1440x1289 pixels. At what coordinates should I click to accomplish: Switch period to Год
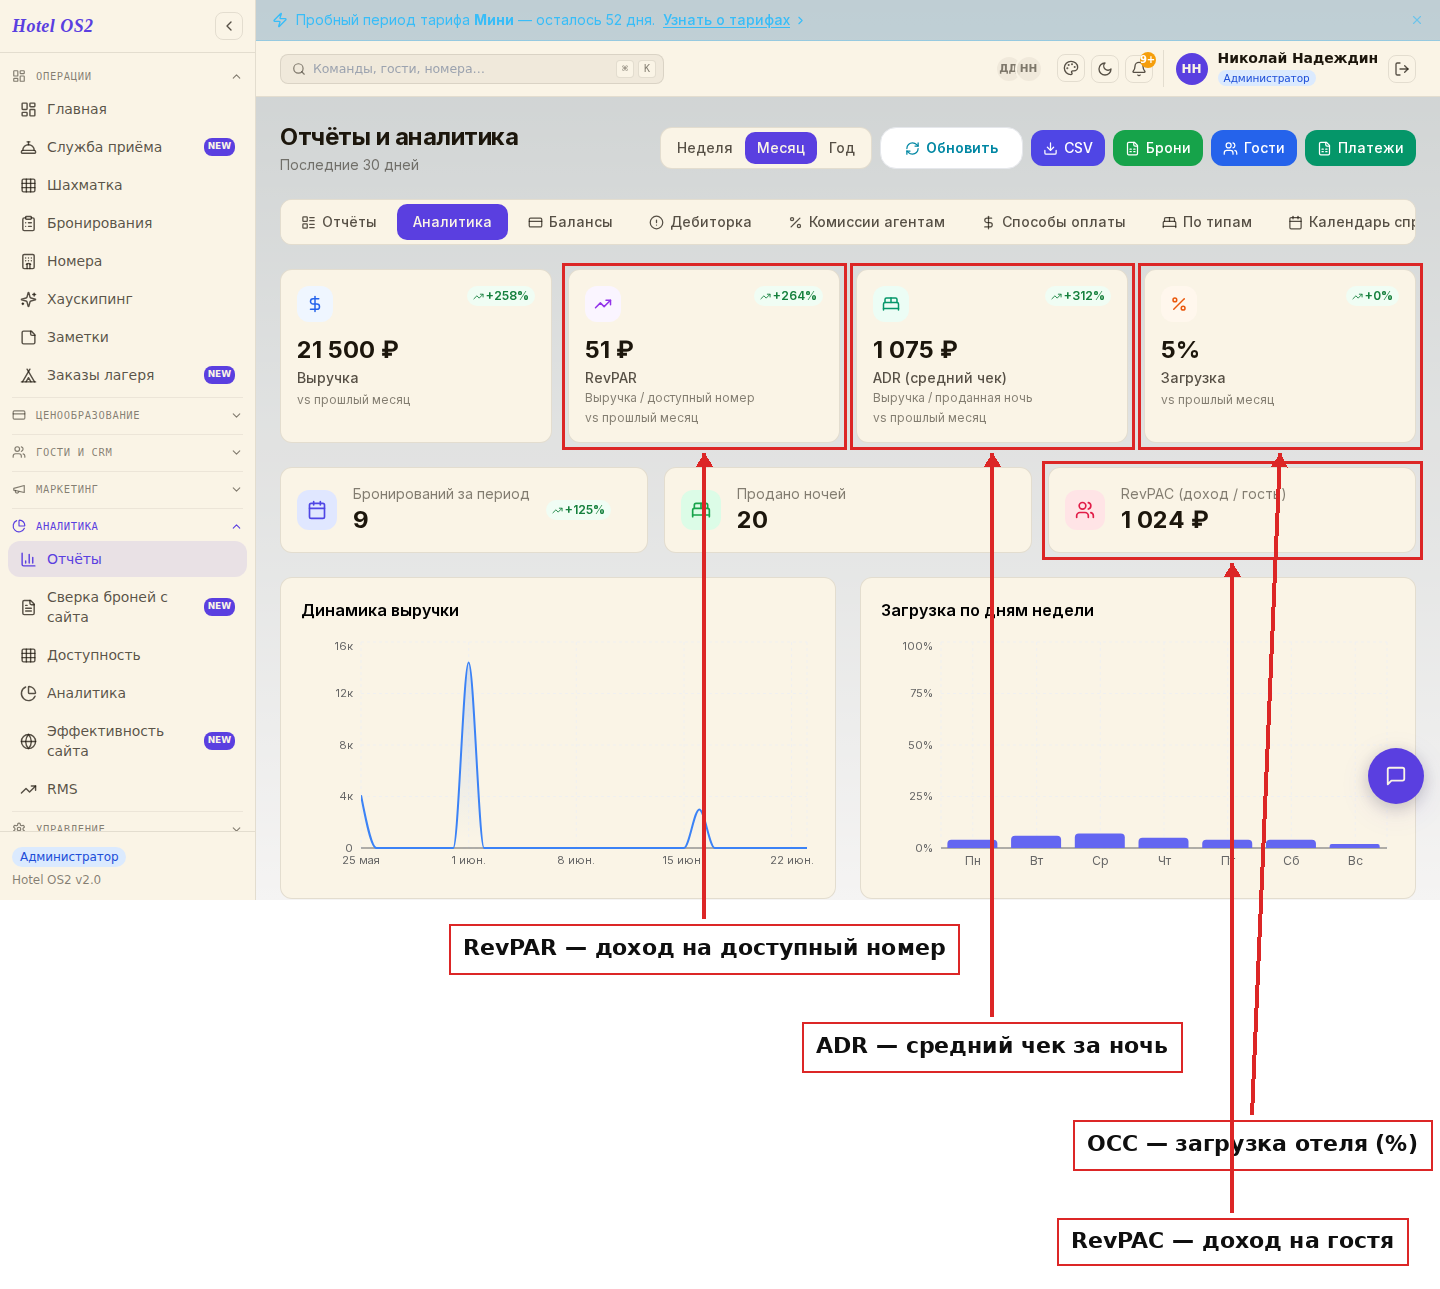point(842,148)
